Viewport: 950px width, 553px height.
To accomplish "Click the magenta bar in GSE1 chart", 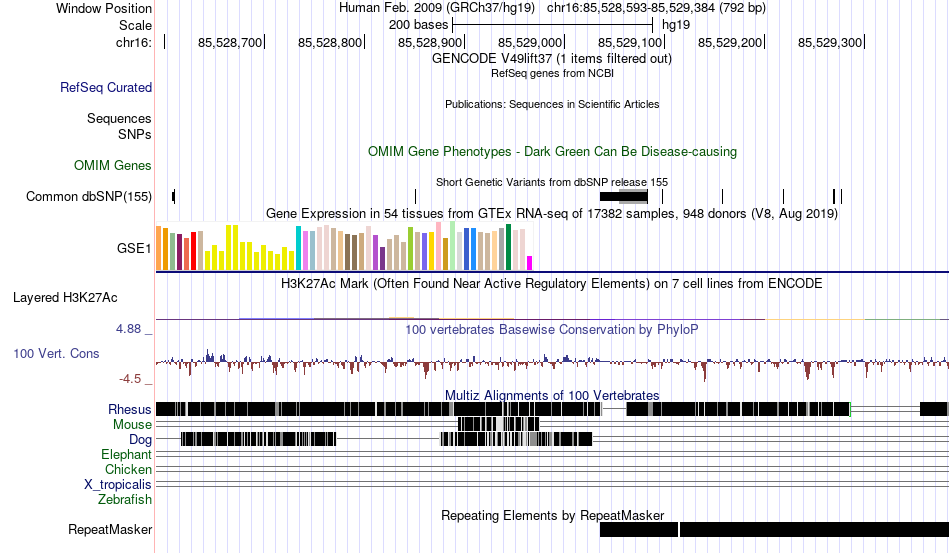I will tap(530, 263).
